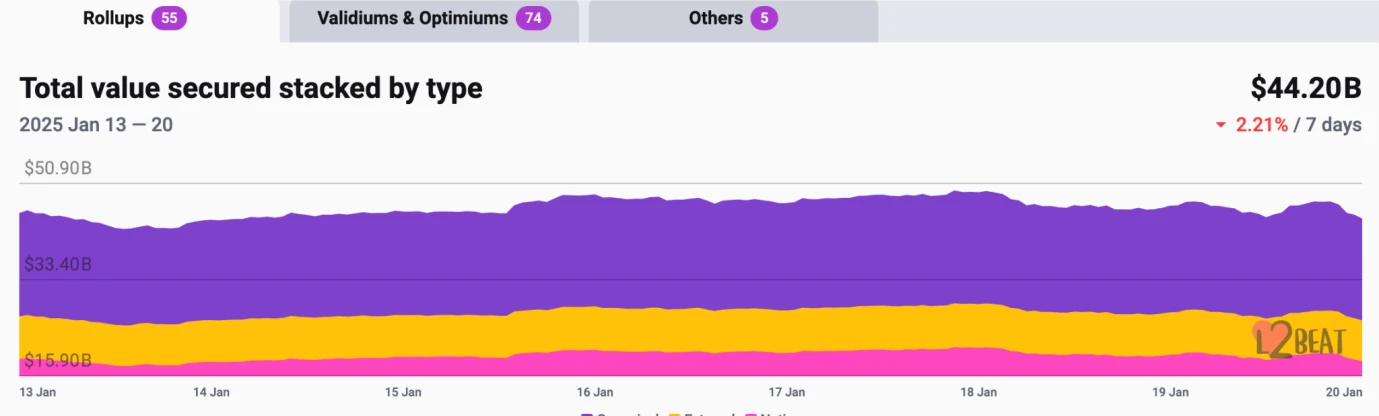This screenshot has width=1379, height=416.
Task: Click the $44.20B total value
Action: coord(1306,88)
